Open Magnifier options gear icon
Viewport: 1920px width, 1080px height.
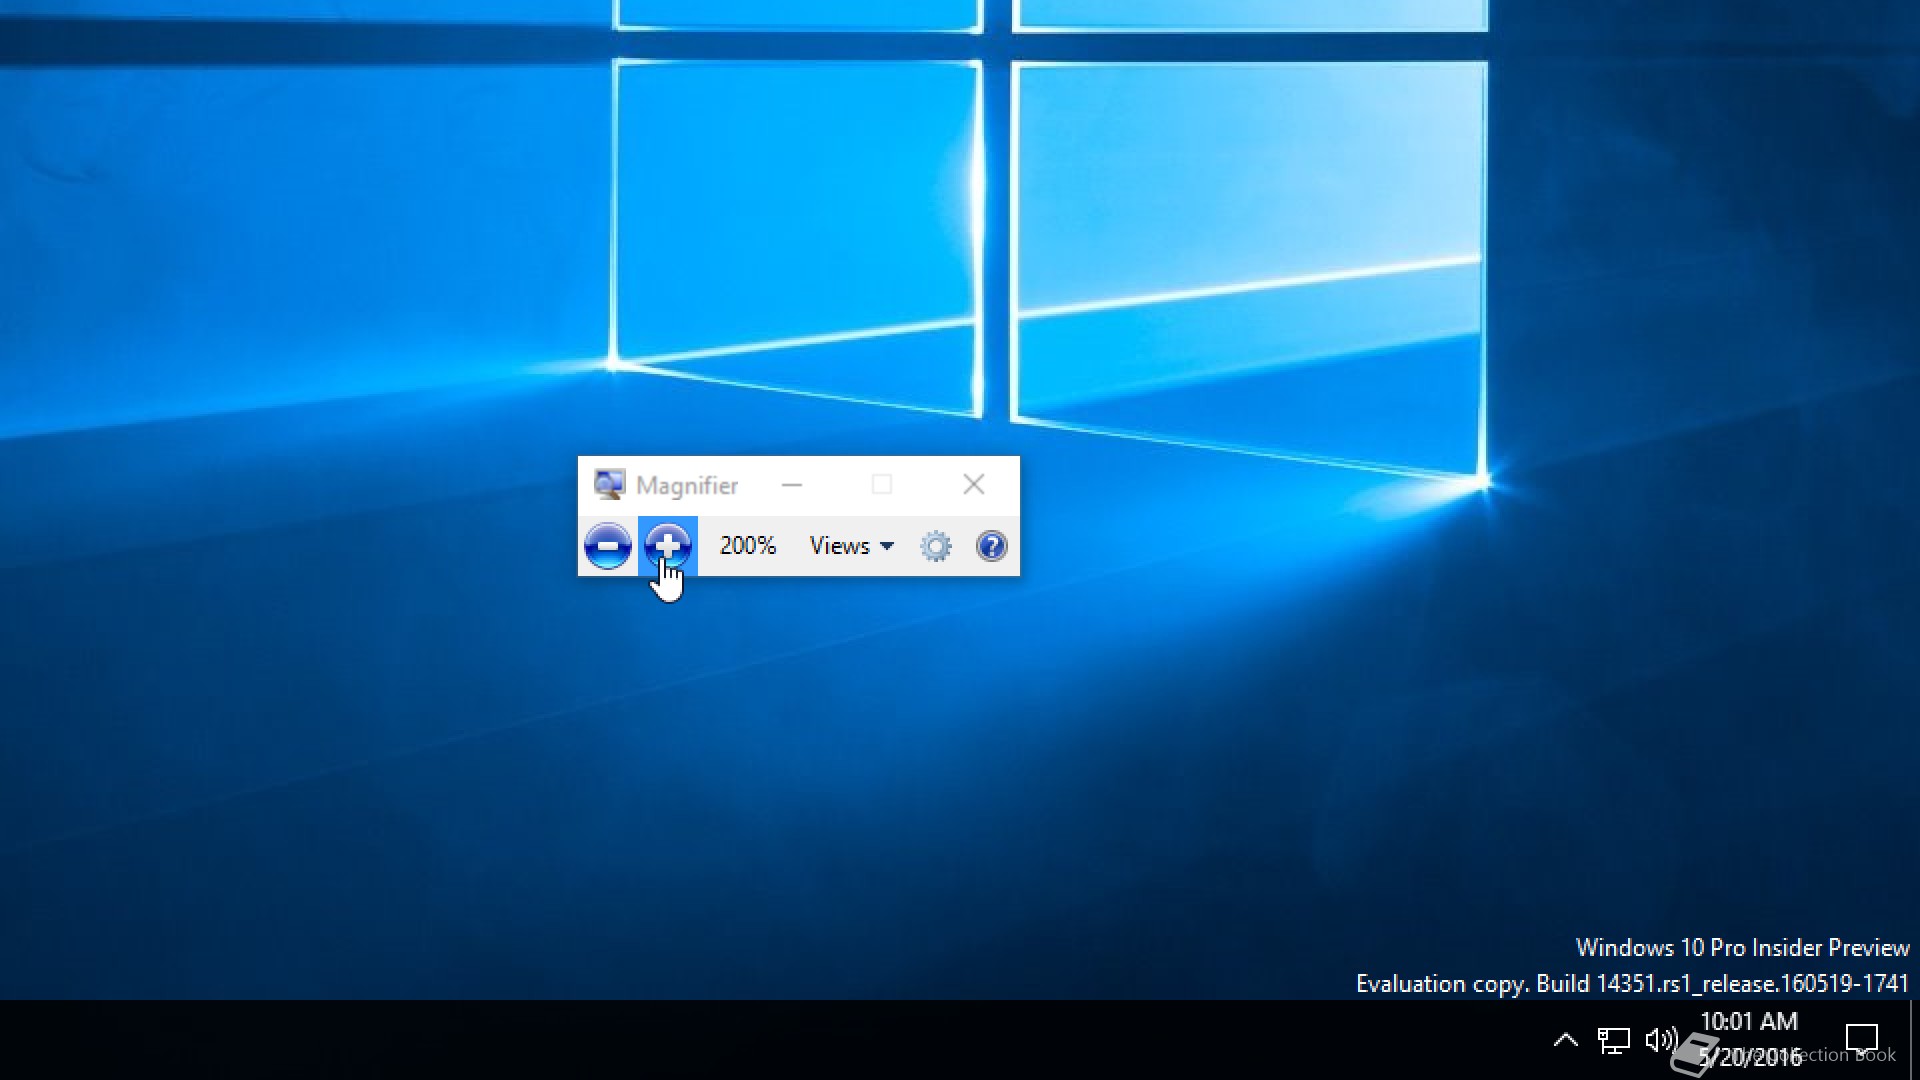point(936,546)
